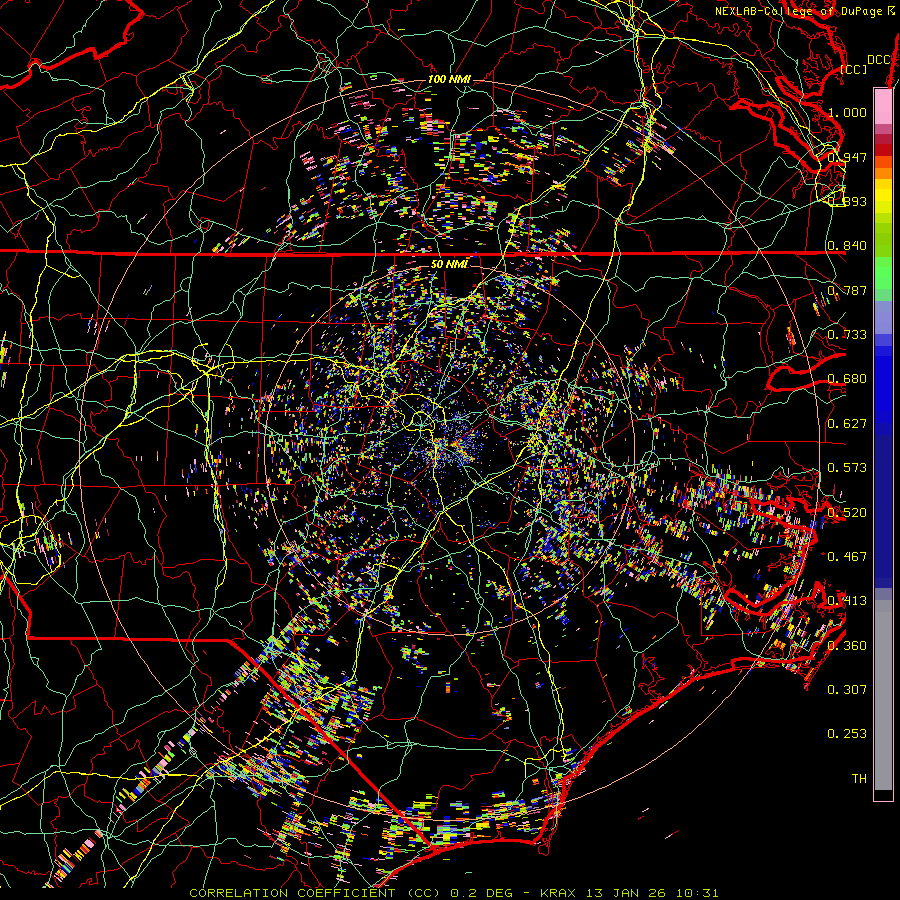Pick the bright green color bar segment above 0.787
The height and width of the screenshot is (900, 900).
click(x=883, y=273)
